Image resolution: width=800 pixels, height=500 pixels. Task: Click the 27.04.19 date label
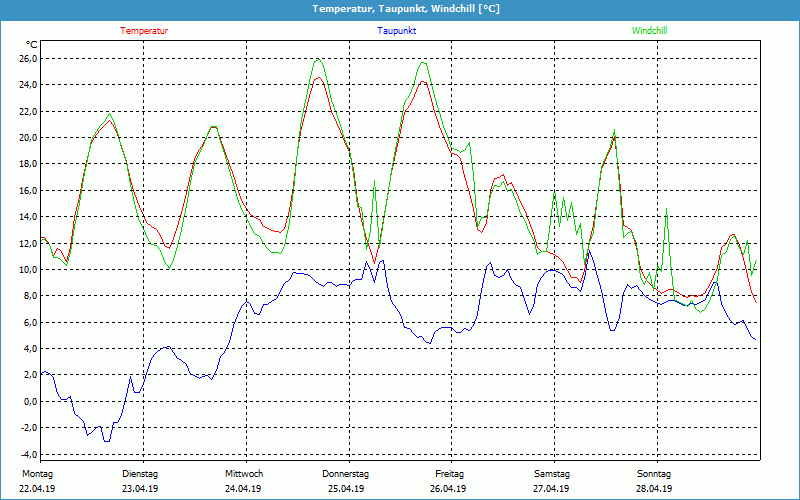click(551, 489)
